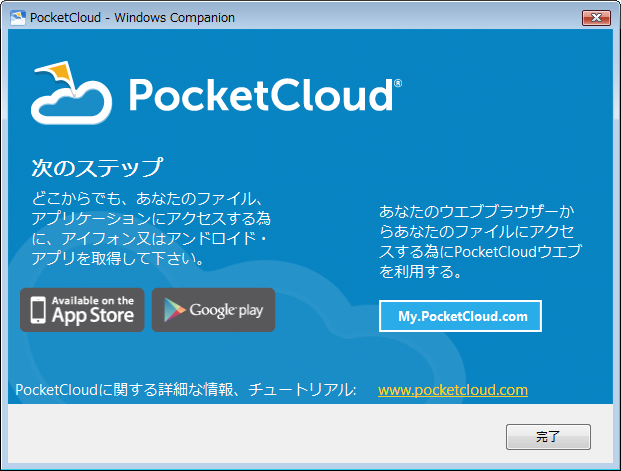Click the My.PocketCloud.com button

pos(460,316)
